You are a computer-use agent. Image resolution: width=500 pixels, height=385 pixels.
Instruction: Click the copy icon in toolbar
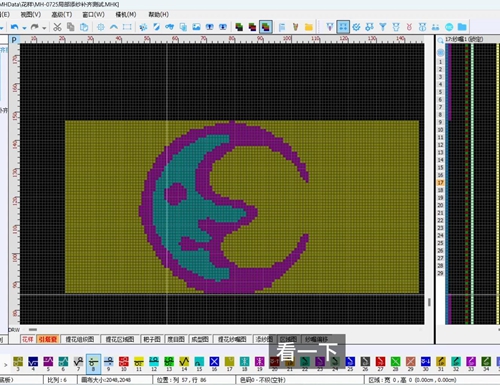(x=71, y=27)
